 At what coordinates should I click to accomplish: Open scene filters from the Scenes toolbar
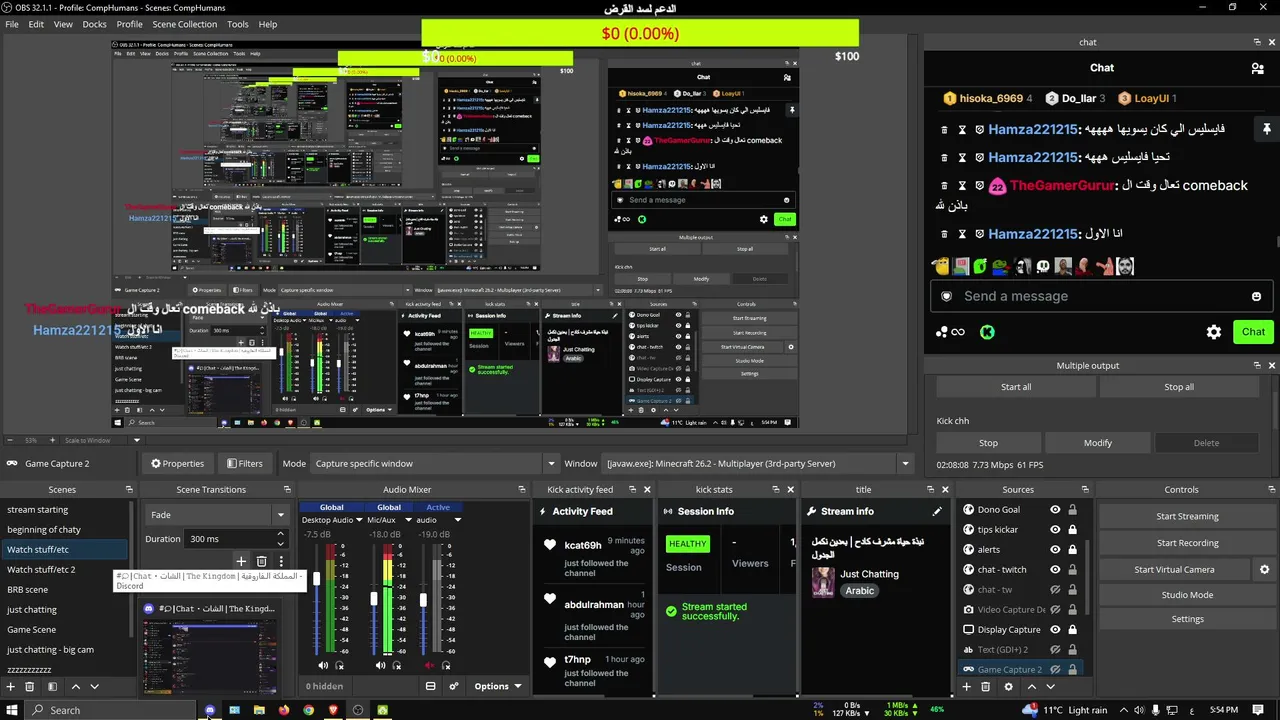[x=52, y=687]
